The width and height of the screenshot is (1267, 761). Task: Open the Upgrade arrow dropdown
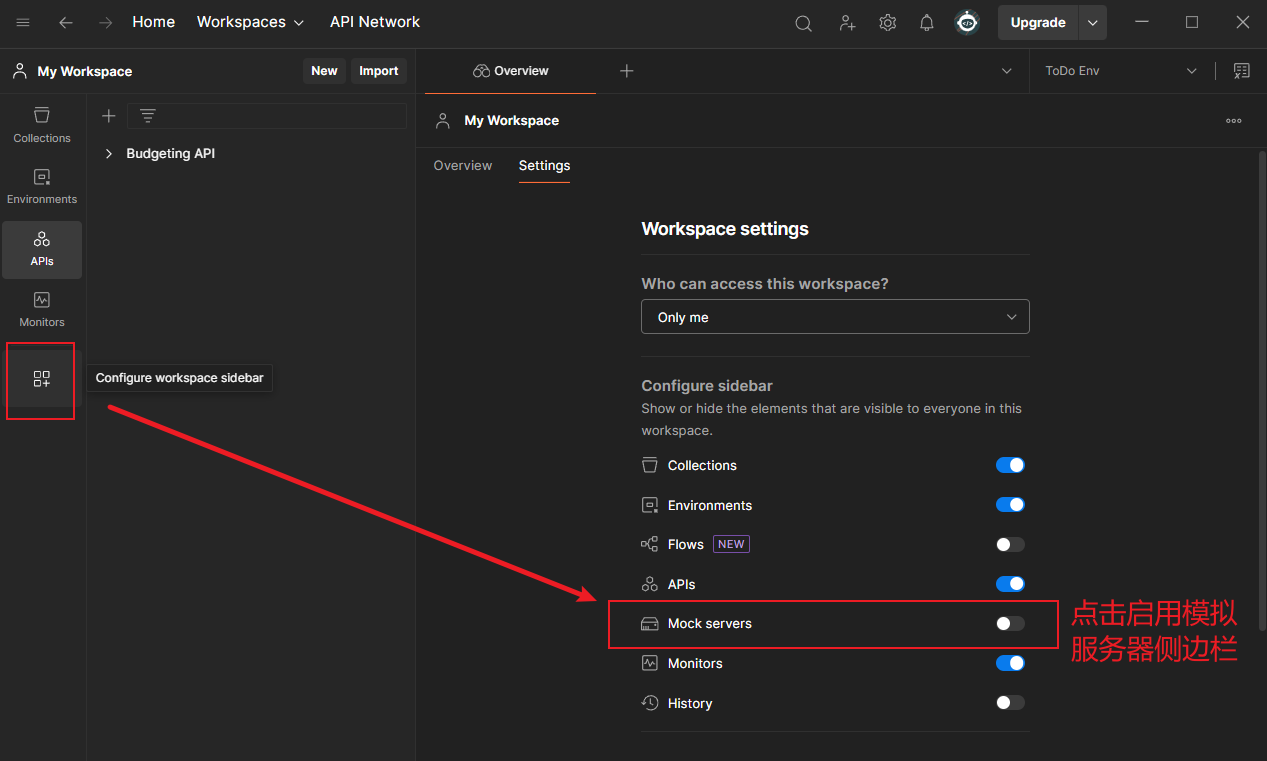tap(1092, 22)
